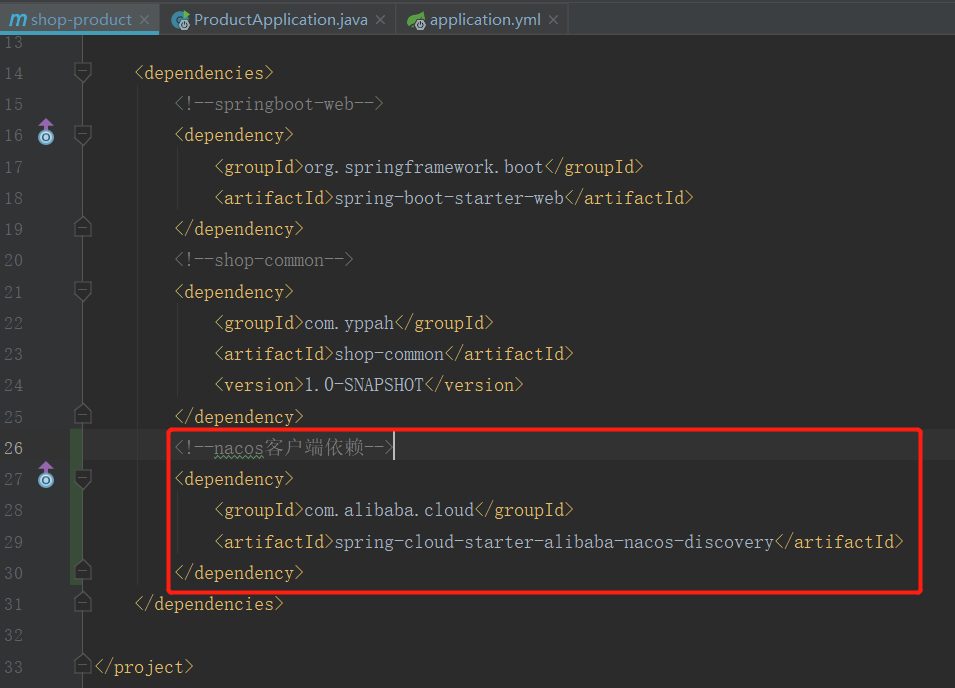Close the application.yml tab
The width and height of the screenshot is (955, 688).
click(x=553, y=19)
